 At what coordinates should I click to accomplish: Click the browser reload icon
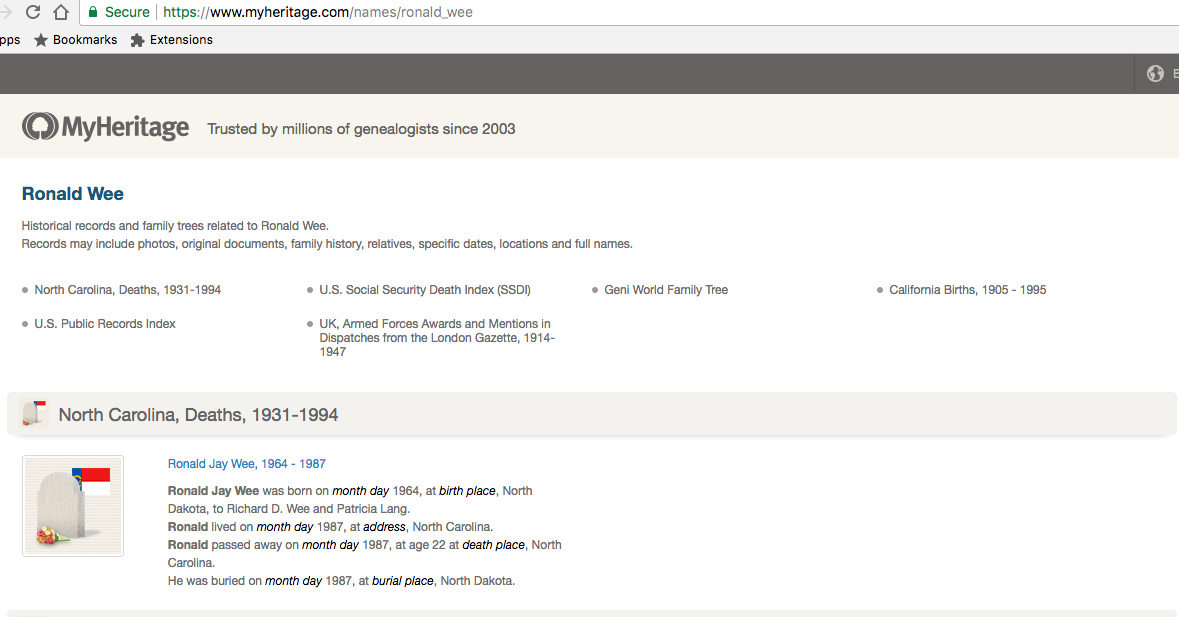point(33,12)
